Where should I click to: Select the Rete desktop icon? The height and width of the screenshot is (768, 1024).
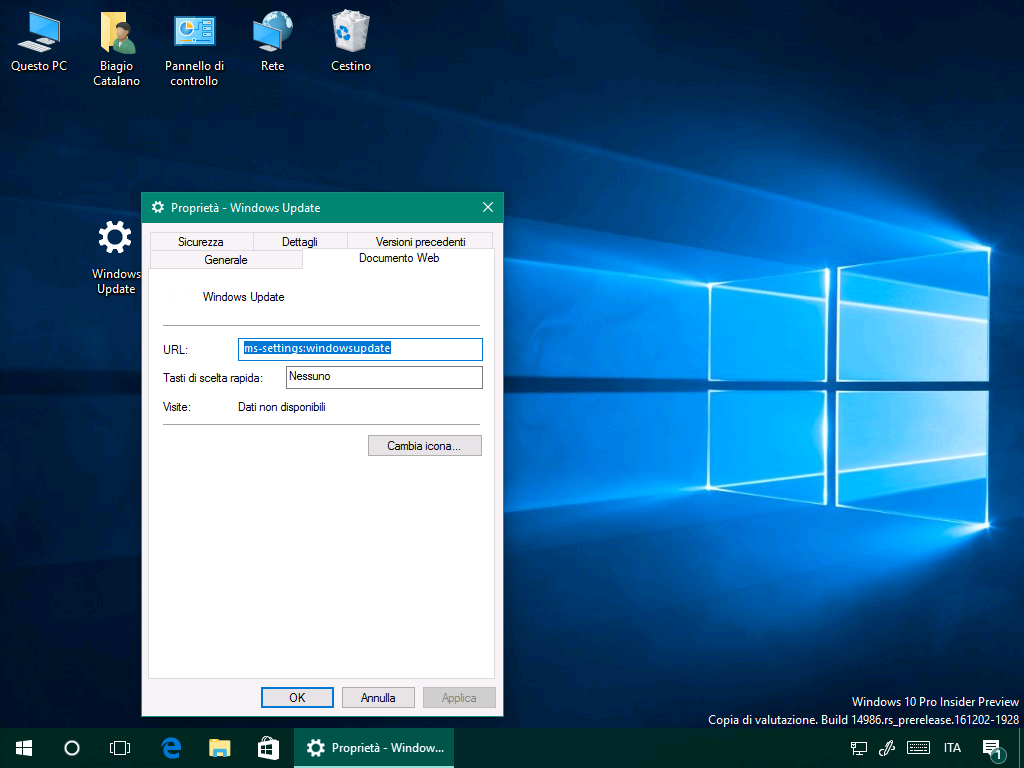pos(272,42)
